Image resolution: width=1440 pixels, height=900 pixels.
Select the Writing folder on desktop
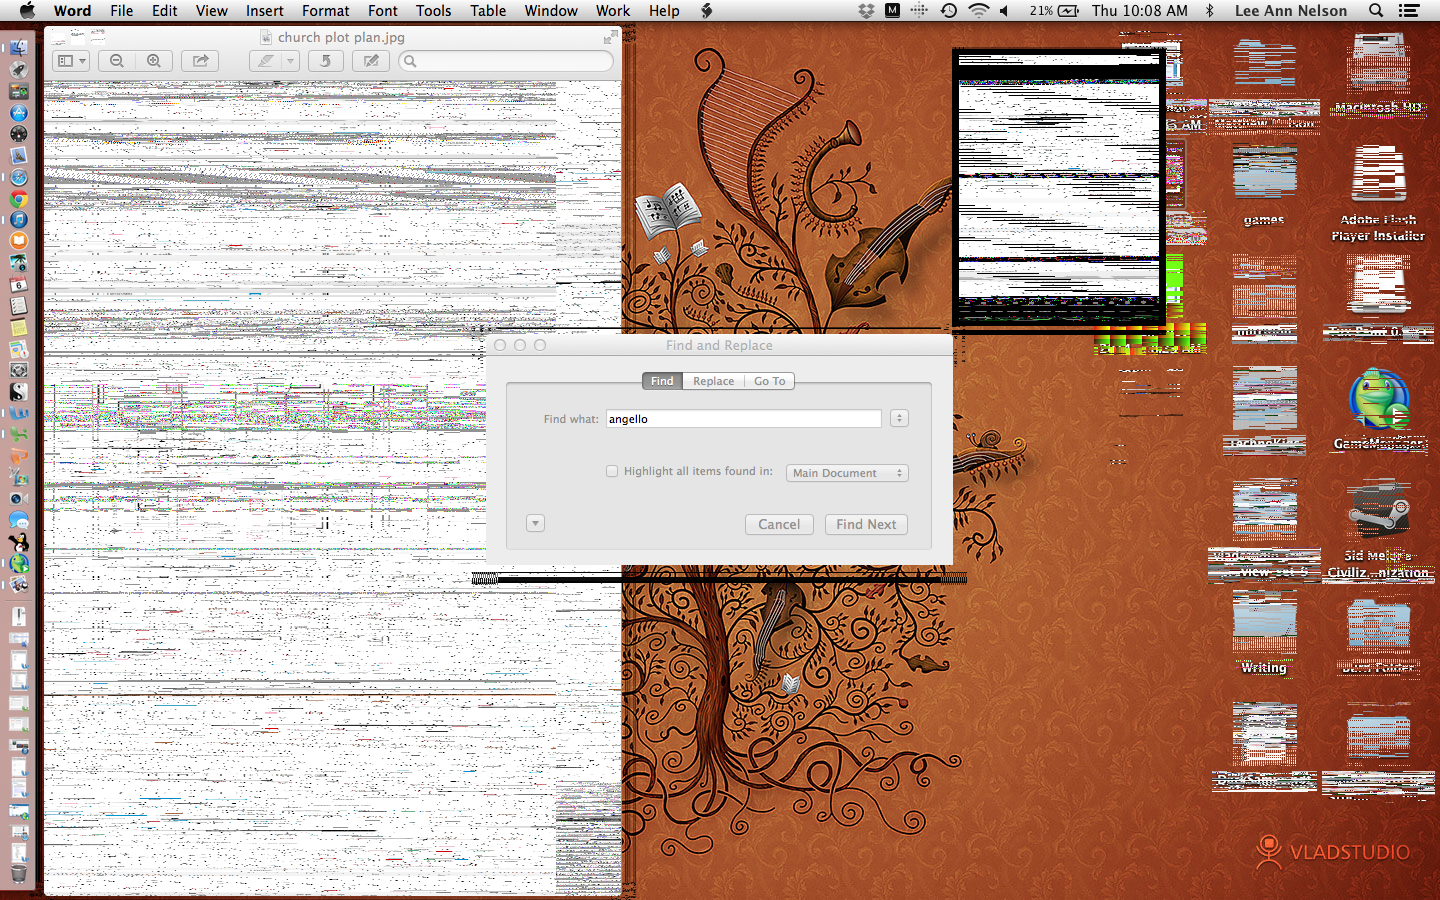[1264, 634]
